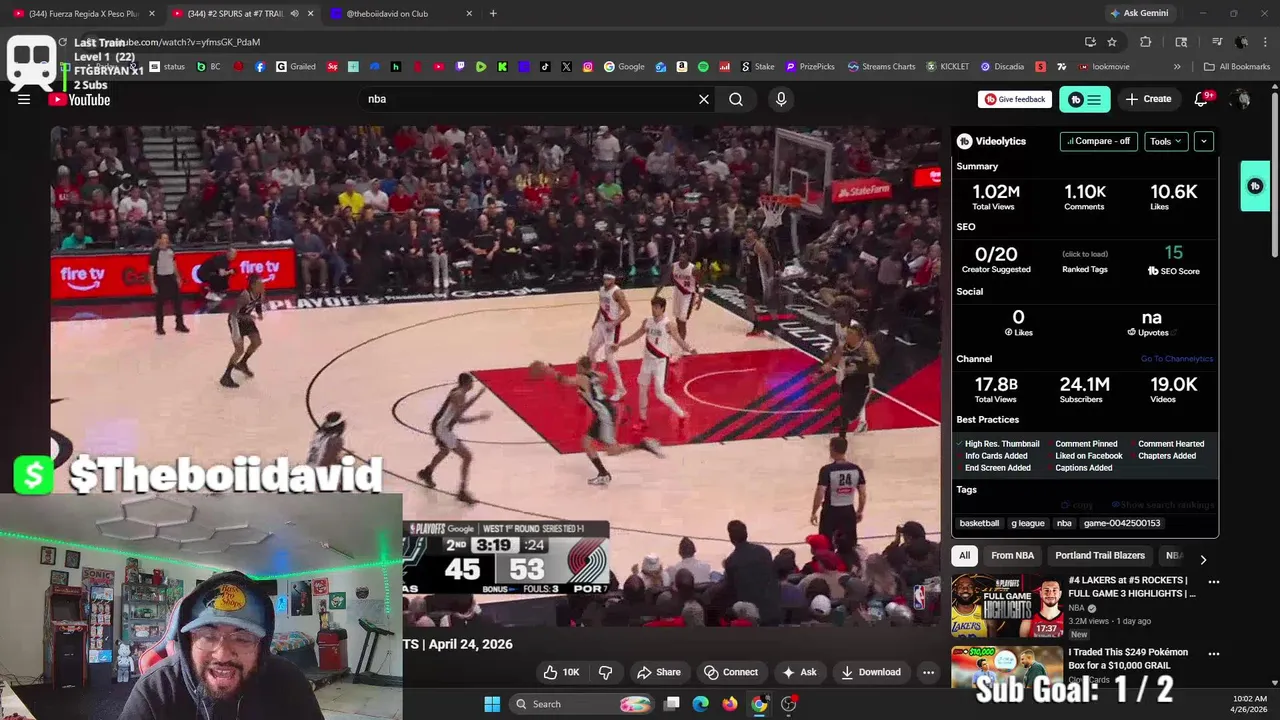Click the nba tag
Screen dimensions: 1280x720
1064,523
